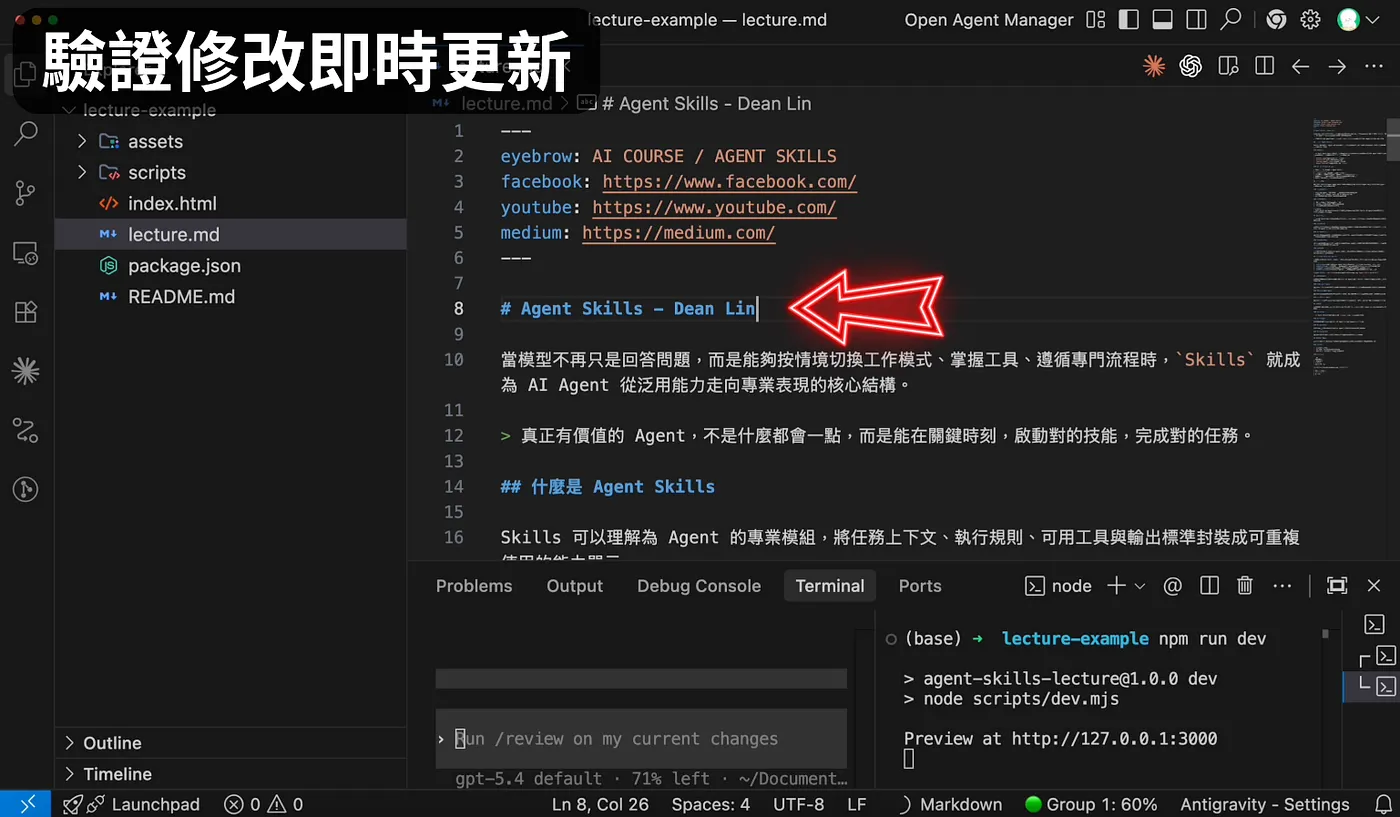Click the Open Agent Manager button
This screenshot has width=1400, height=817.
click(x=989, y=20)
